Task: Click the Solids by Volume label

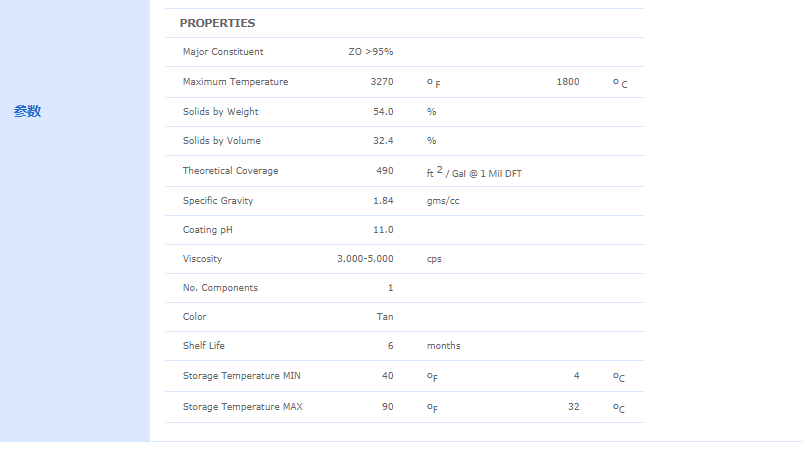Action: (x=221, y=141)
